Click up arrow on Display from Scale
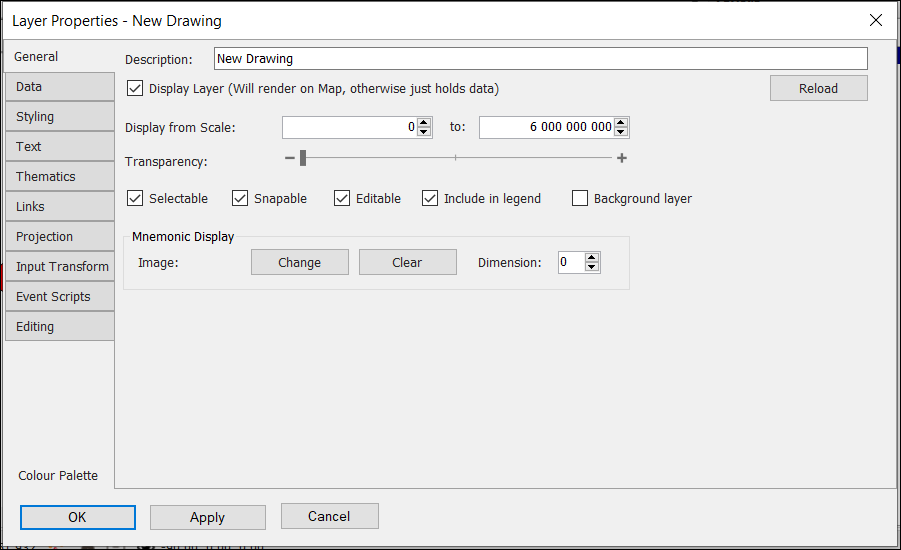901x550 pixels. pyautogui.click(x=424, y=123)
